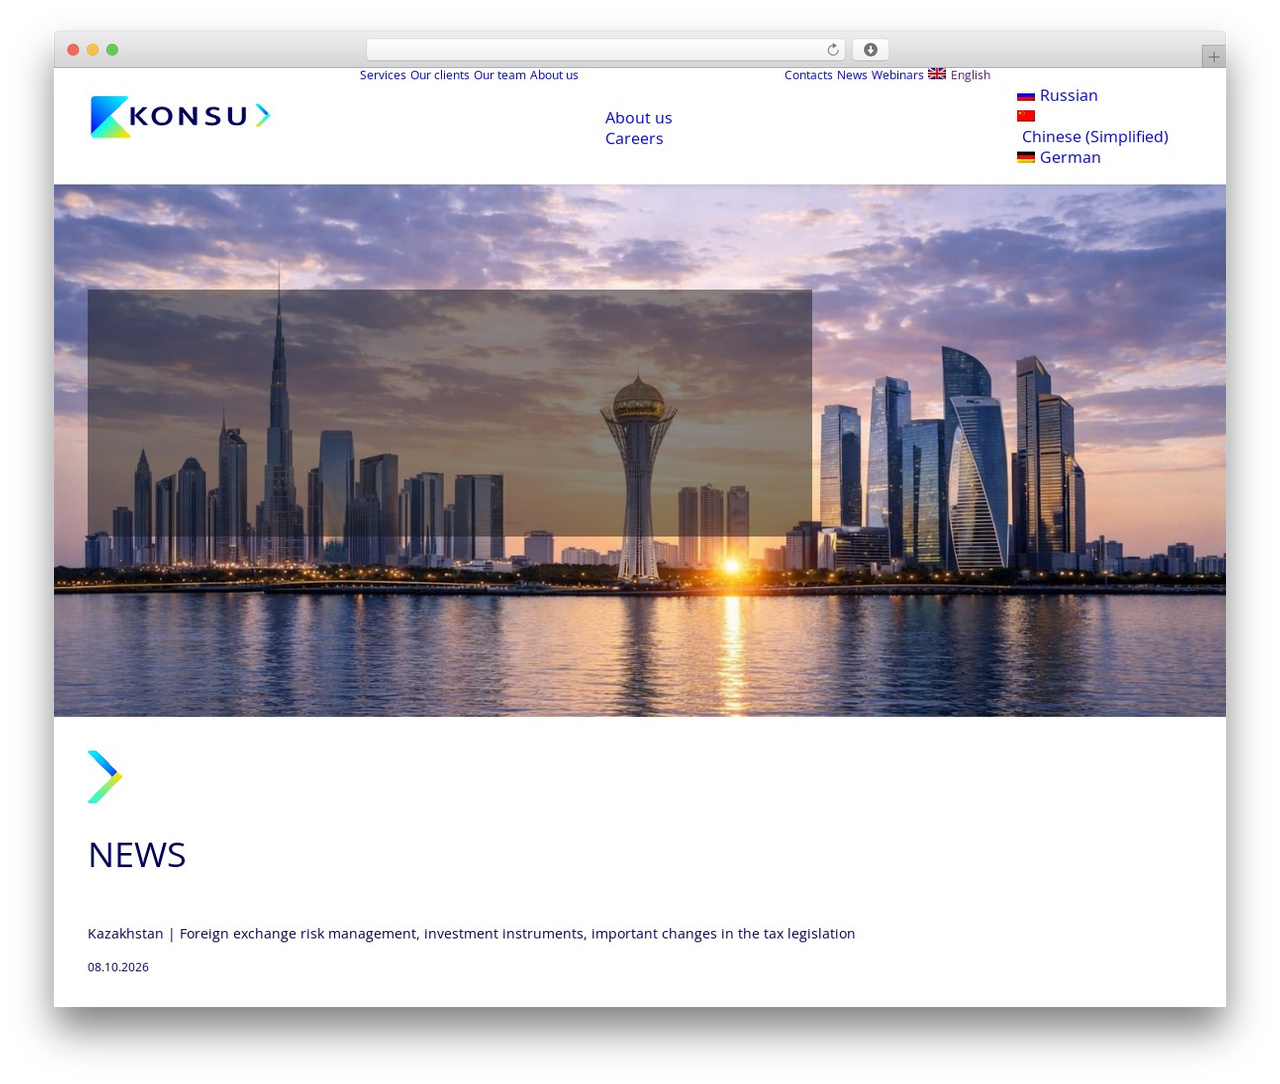This screenshot has height=1084, width=1280.
Task: Click the city skyline hero image
Action: click(x=640, y=450)
